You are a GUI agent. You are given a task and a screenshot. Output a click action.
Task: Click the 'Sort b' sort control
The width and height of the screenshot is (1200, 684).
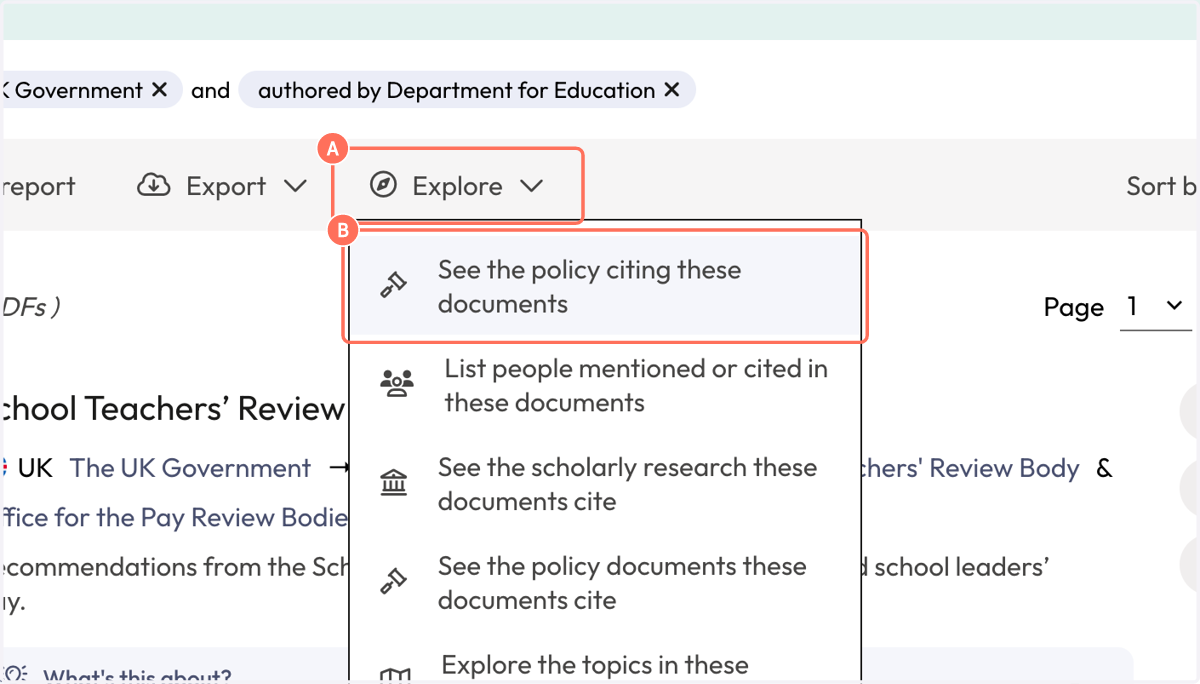(x=1162, y=186)
